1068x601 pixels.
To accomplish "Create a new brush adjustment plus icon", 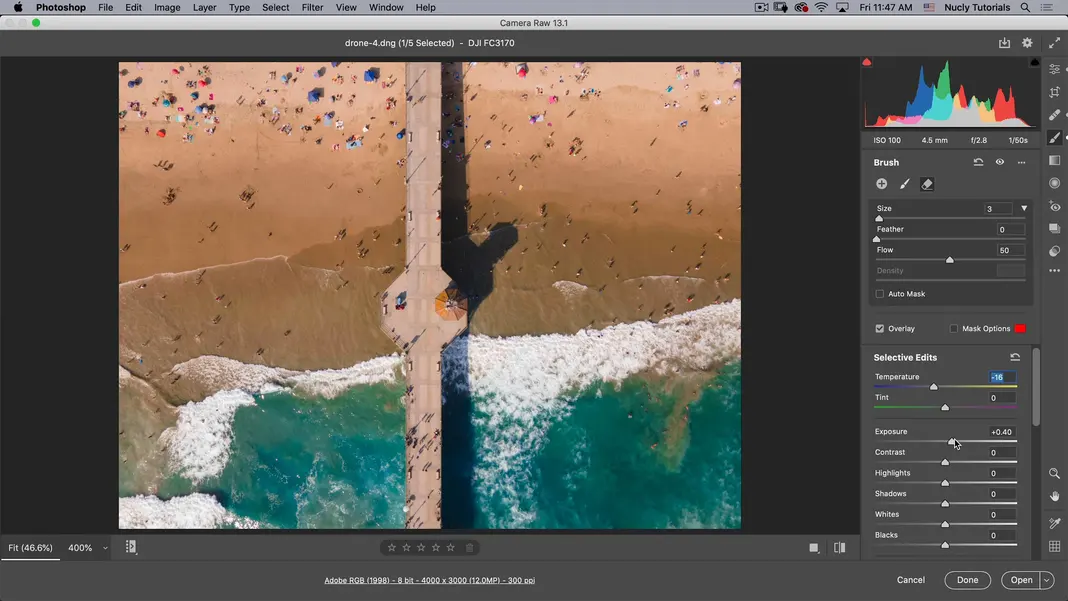I will [881, 184].
